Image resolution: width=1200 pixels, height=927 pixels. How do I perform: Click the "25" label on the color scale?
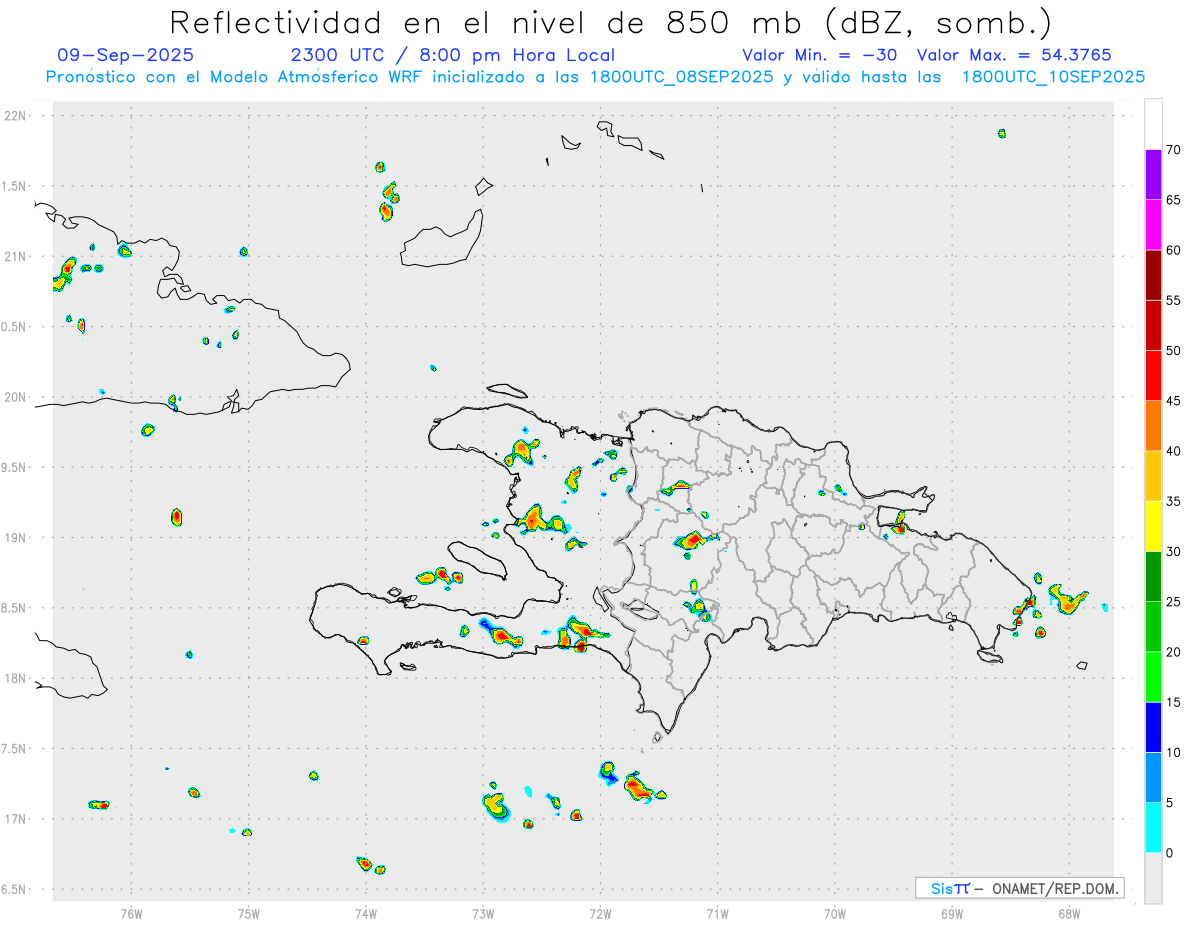[1173, 602]
